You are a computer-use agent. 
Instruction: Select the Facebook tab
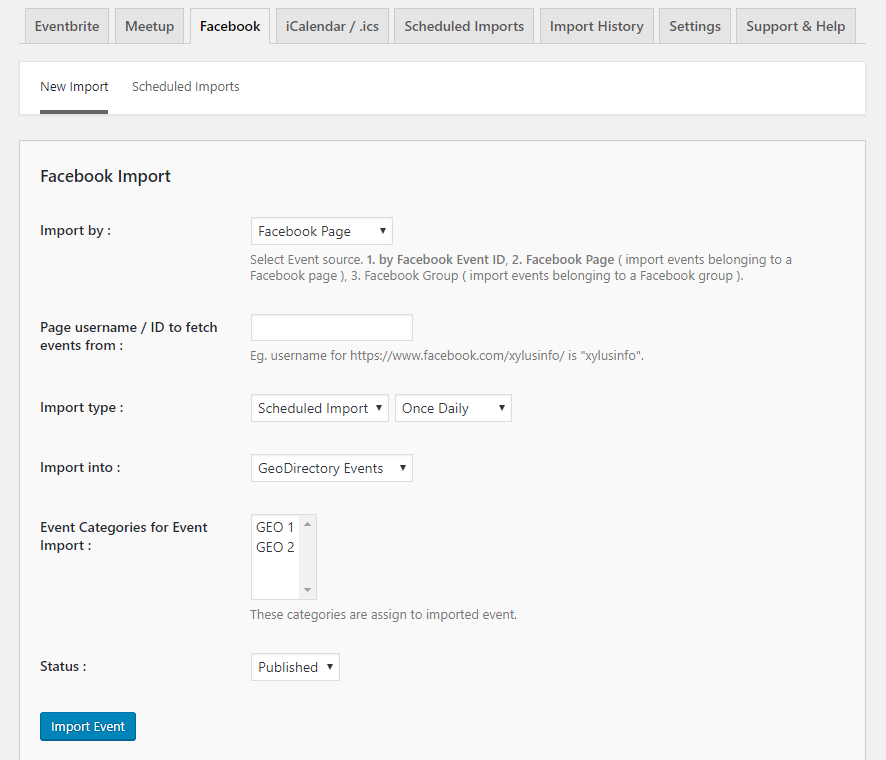click(230, 26)
